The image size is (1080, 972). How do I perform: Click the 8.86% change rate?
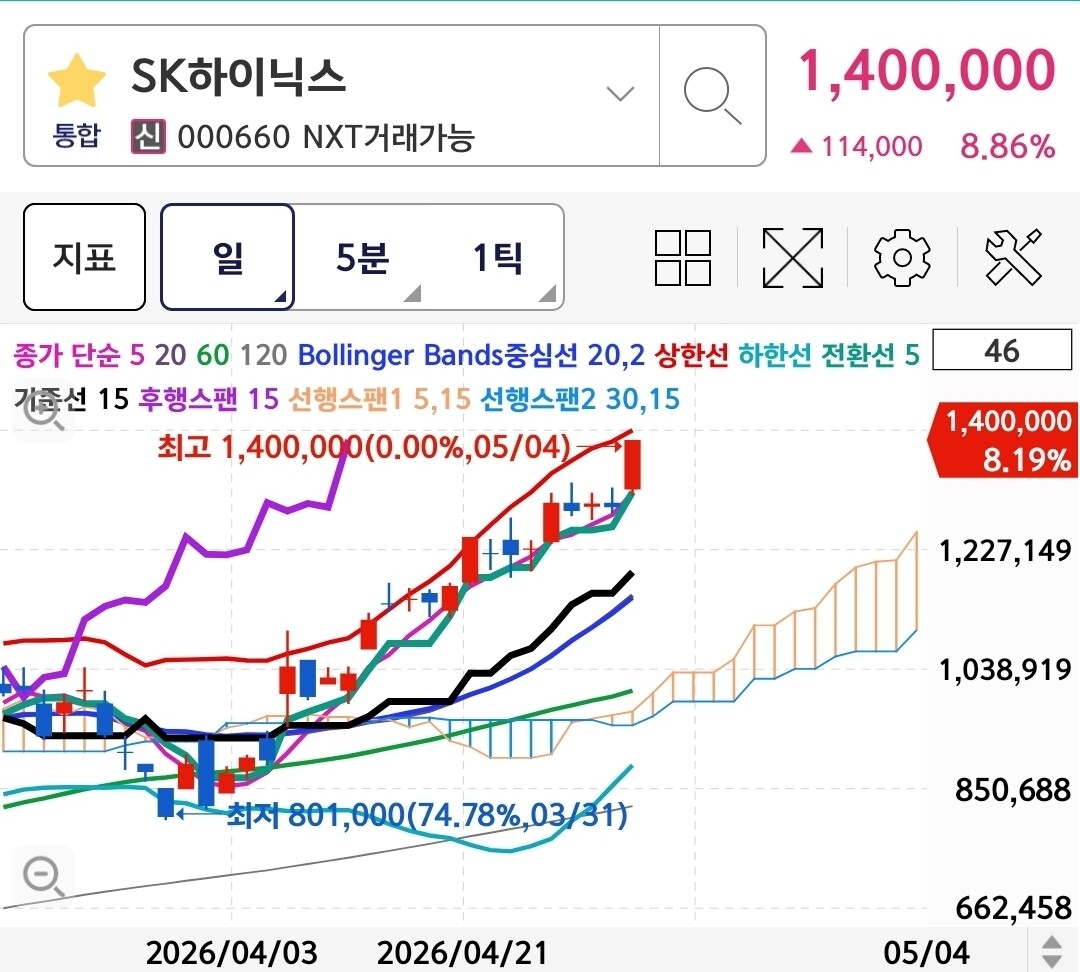point(1008,147)
